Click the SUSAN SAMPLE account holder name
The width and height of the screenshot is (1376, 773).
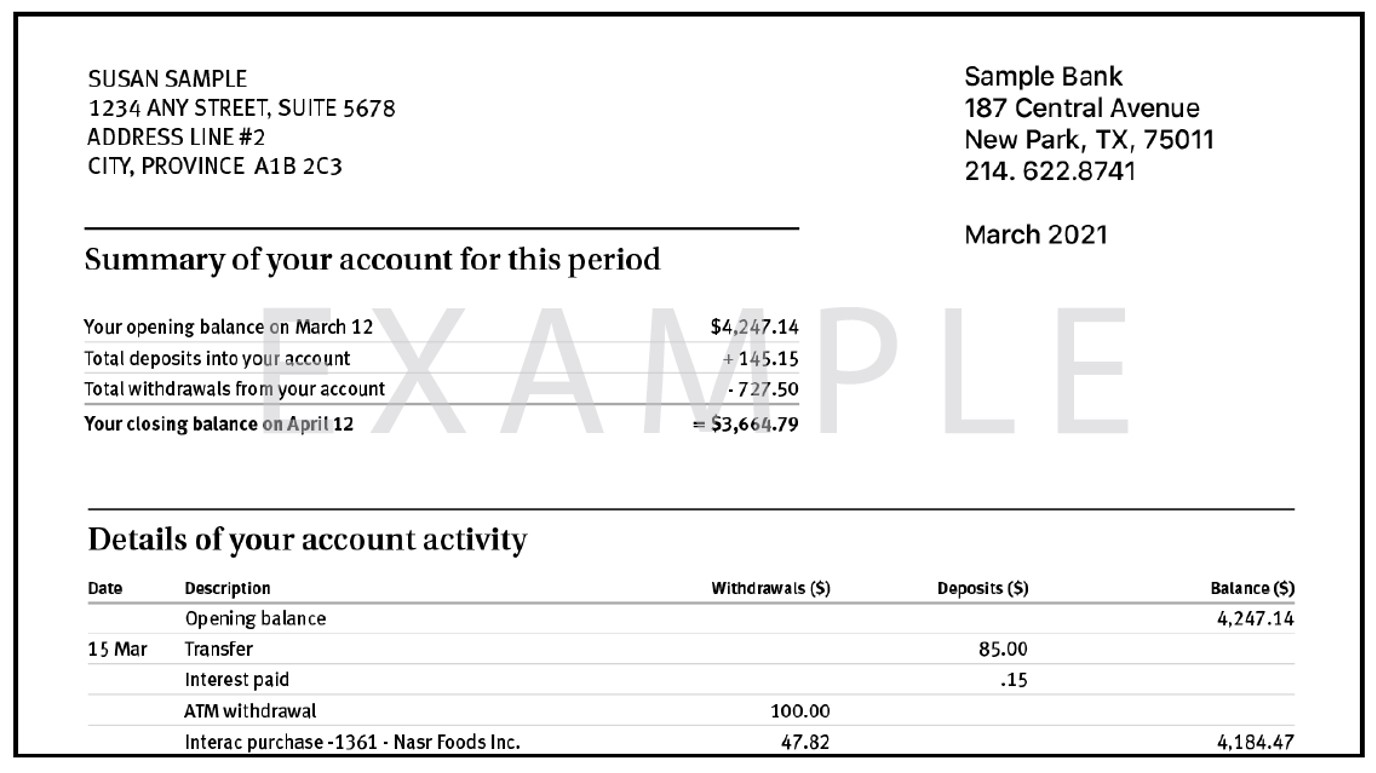(x=167, y=80)
